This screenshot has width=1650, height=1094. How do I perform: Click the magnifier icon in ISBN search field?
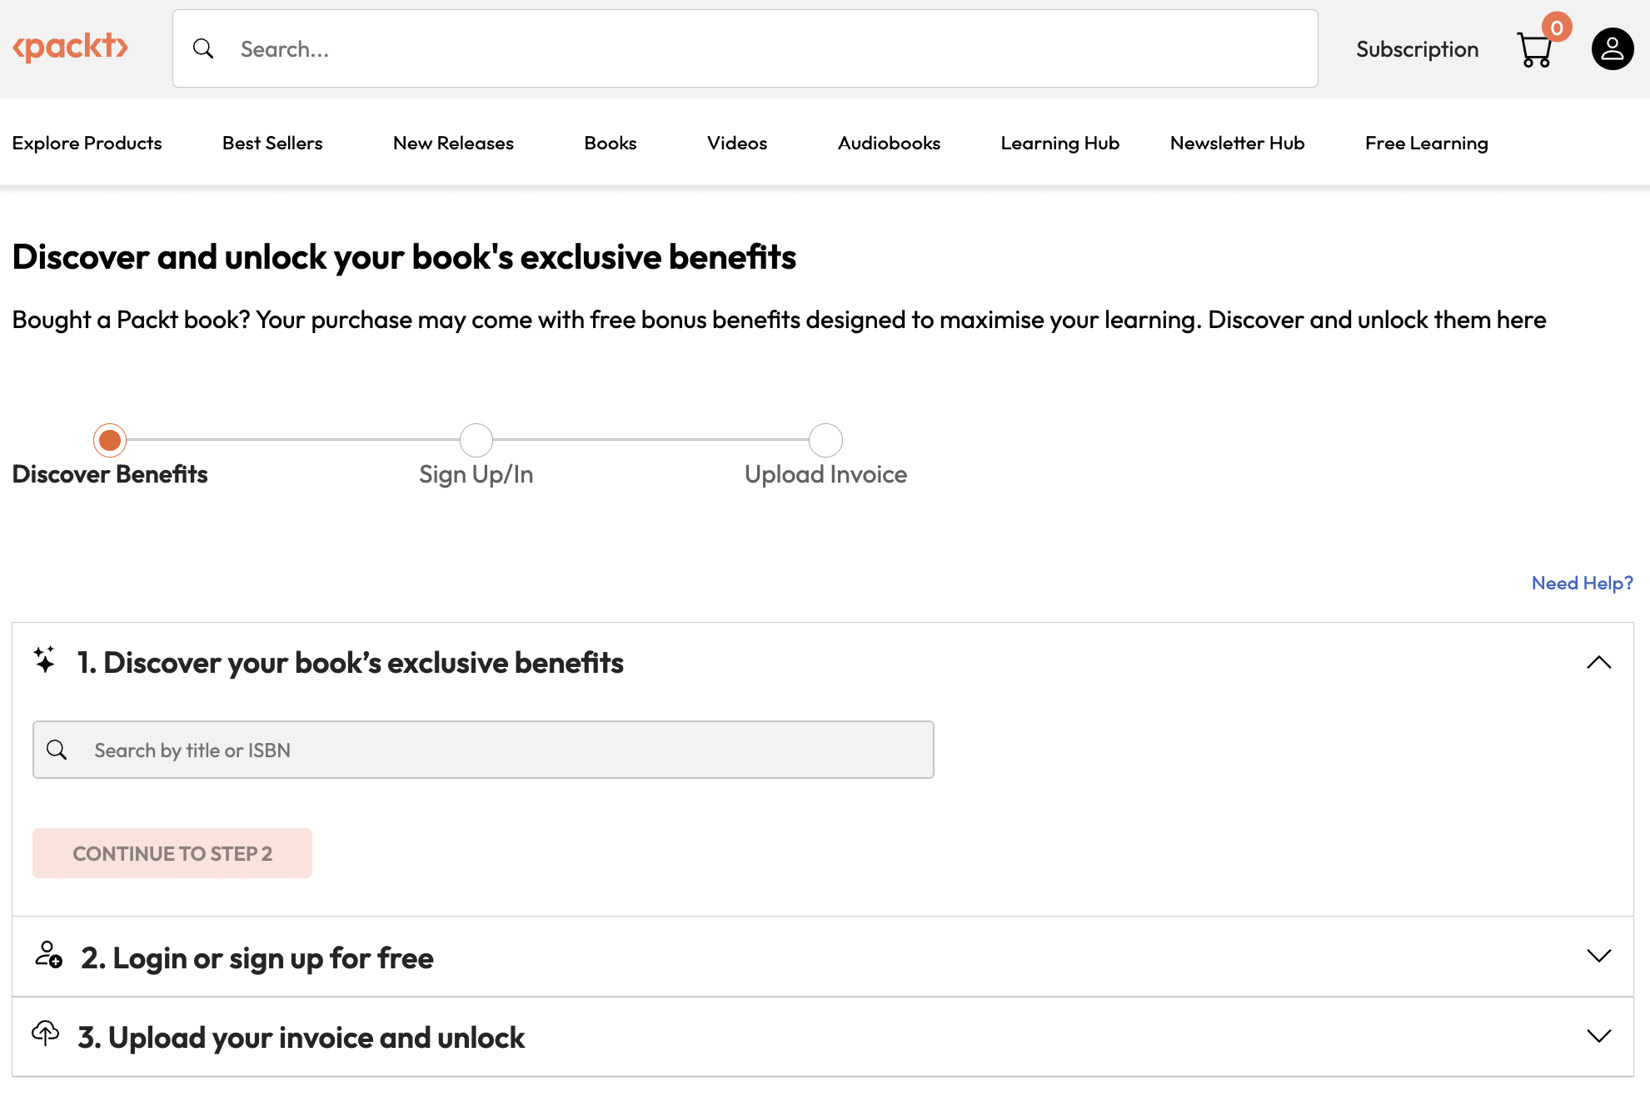57,750
